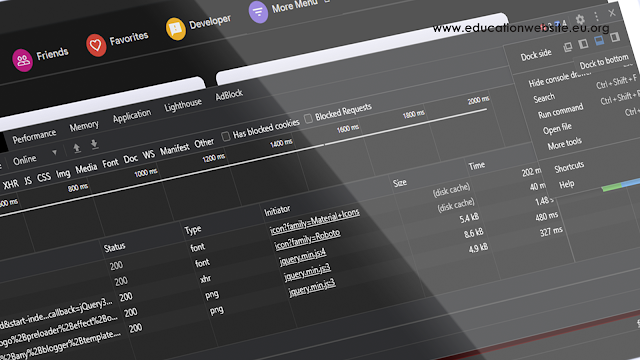
Task: Tick the Blocked Requests checkbox
Action: [x=308, y=118]
